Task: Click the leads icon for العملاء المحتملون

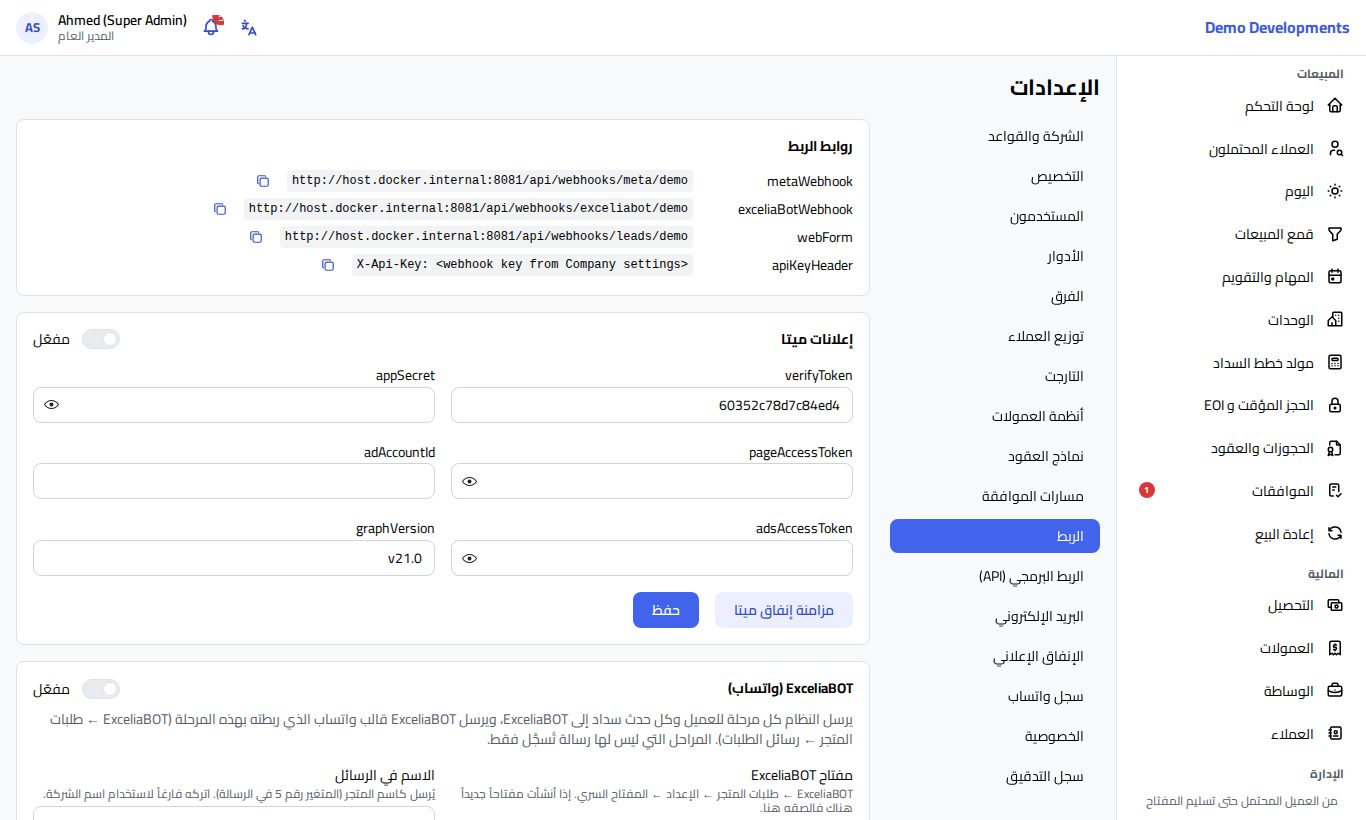Action: (x=1334, y=149)
